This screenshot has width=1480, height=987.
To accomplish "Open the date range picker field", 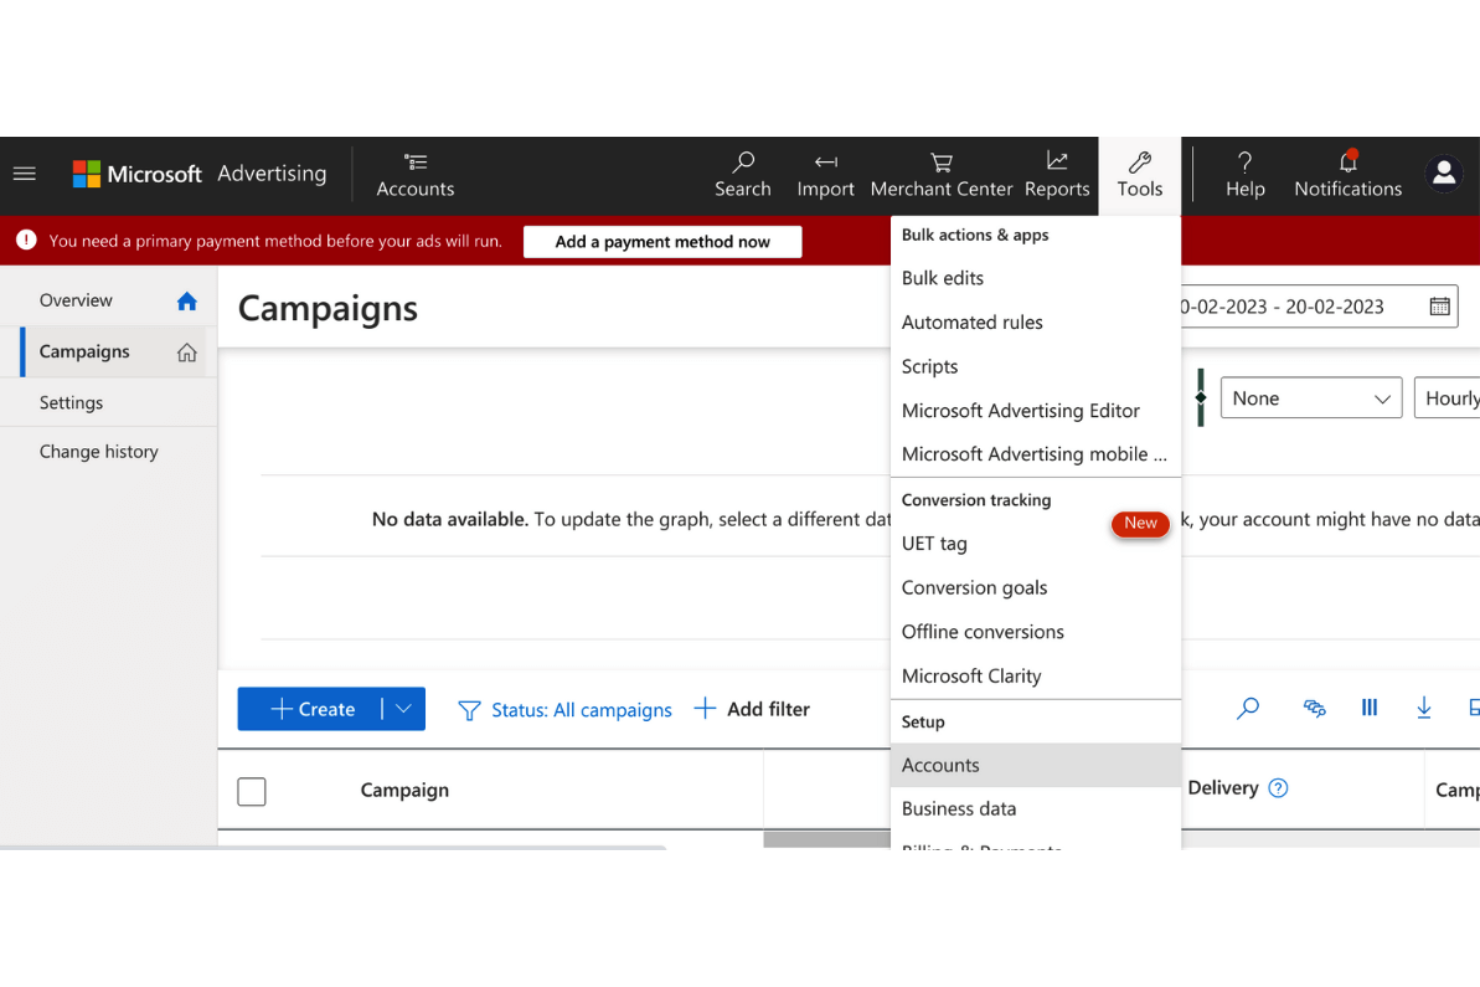I will (1318, 307).
